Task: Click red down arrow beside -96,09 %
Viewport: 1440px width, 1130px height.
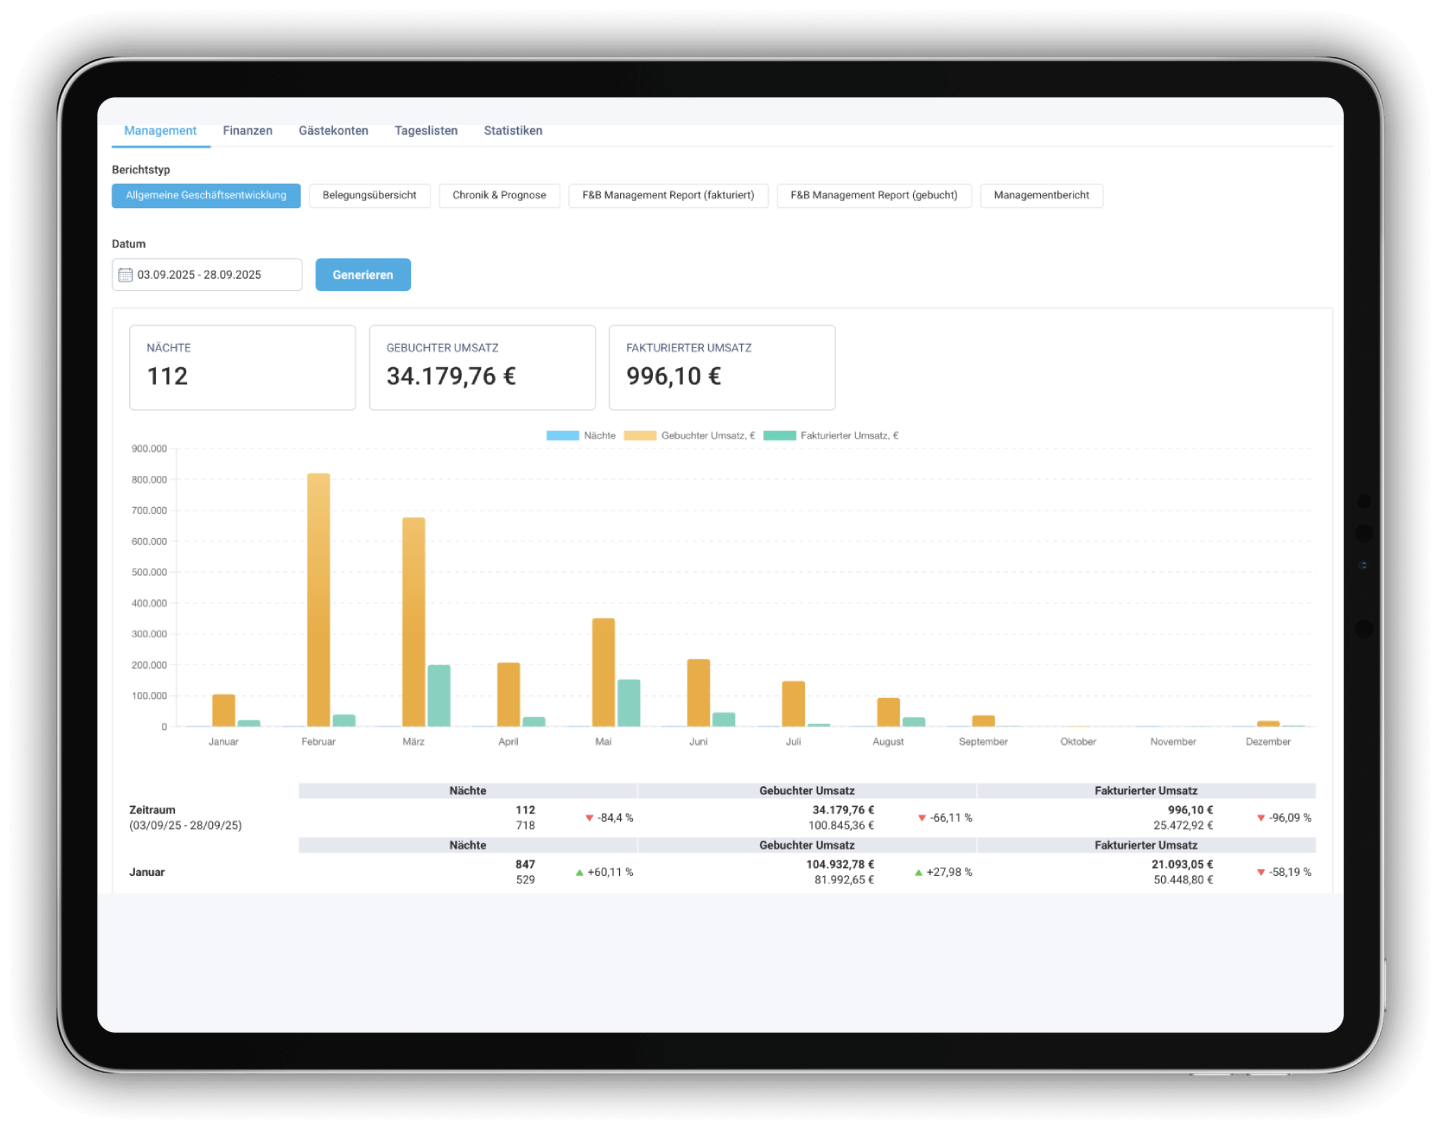Action: [1260, 818]
